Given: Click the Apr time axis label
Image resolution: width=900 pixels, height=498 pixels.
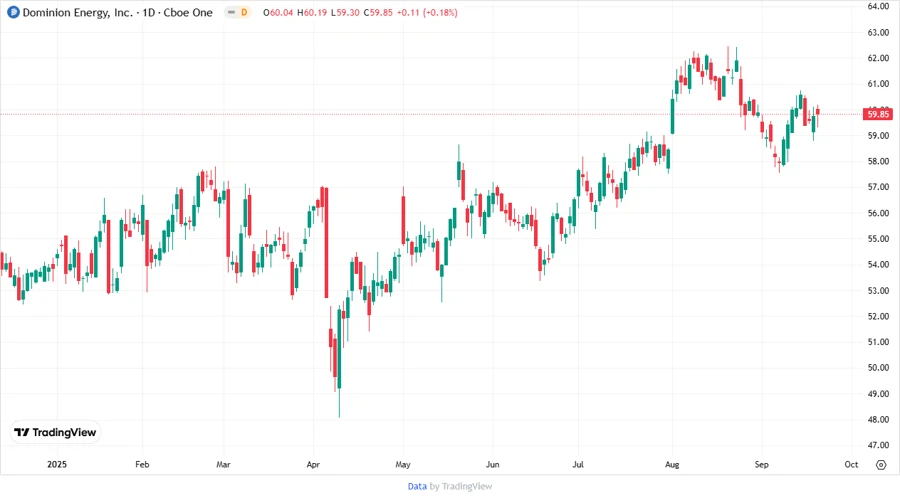Looking at the screenshot, I should tap(313, 465).
